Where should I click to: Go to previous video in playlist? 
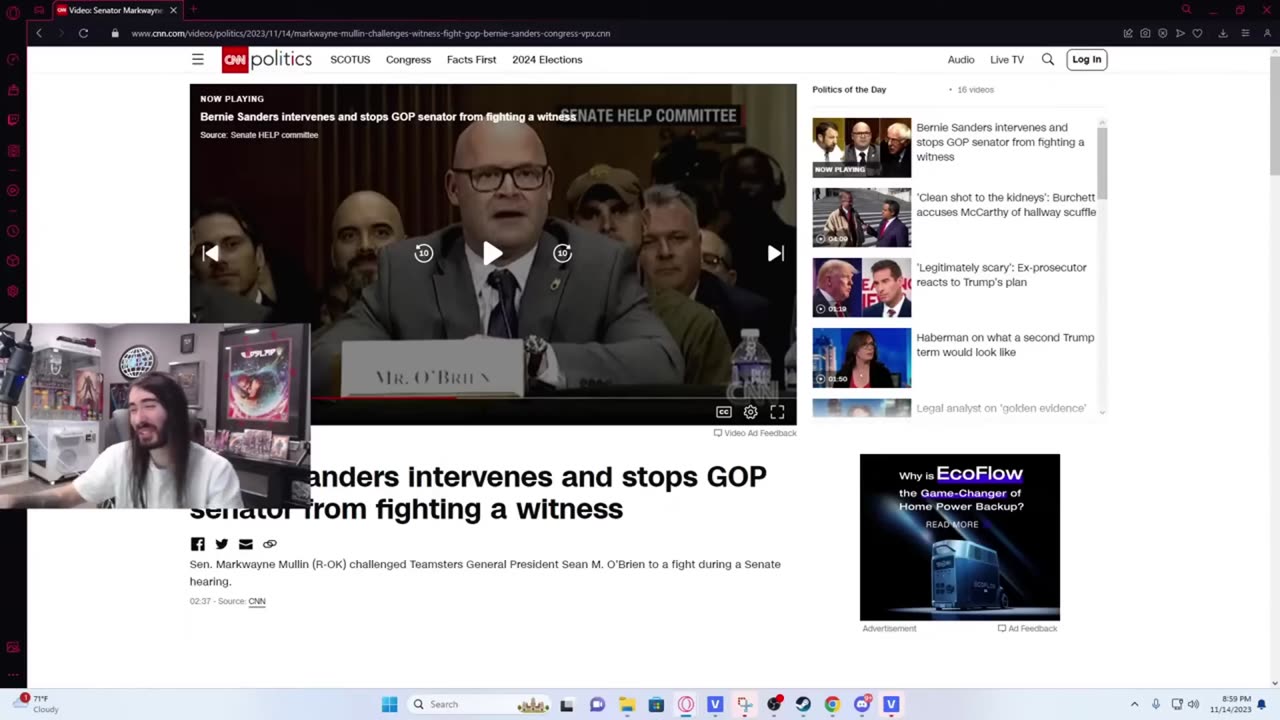pyautogui.click(x=210, y=253)
